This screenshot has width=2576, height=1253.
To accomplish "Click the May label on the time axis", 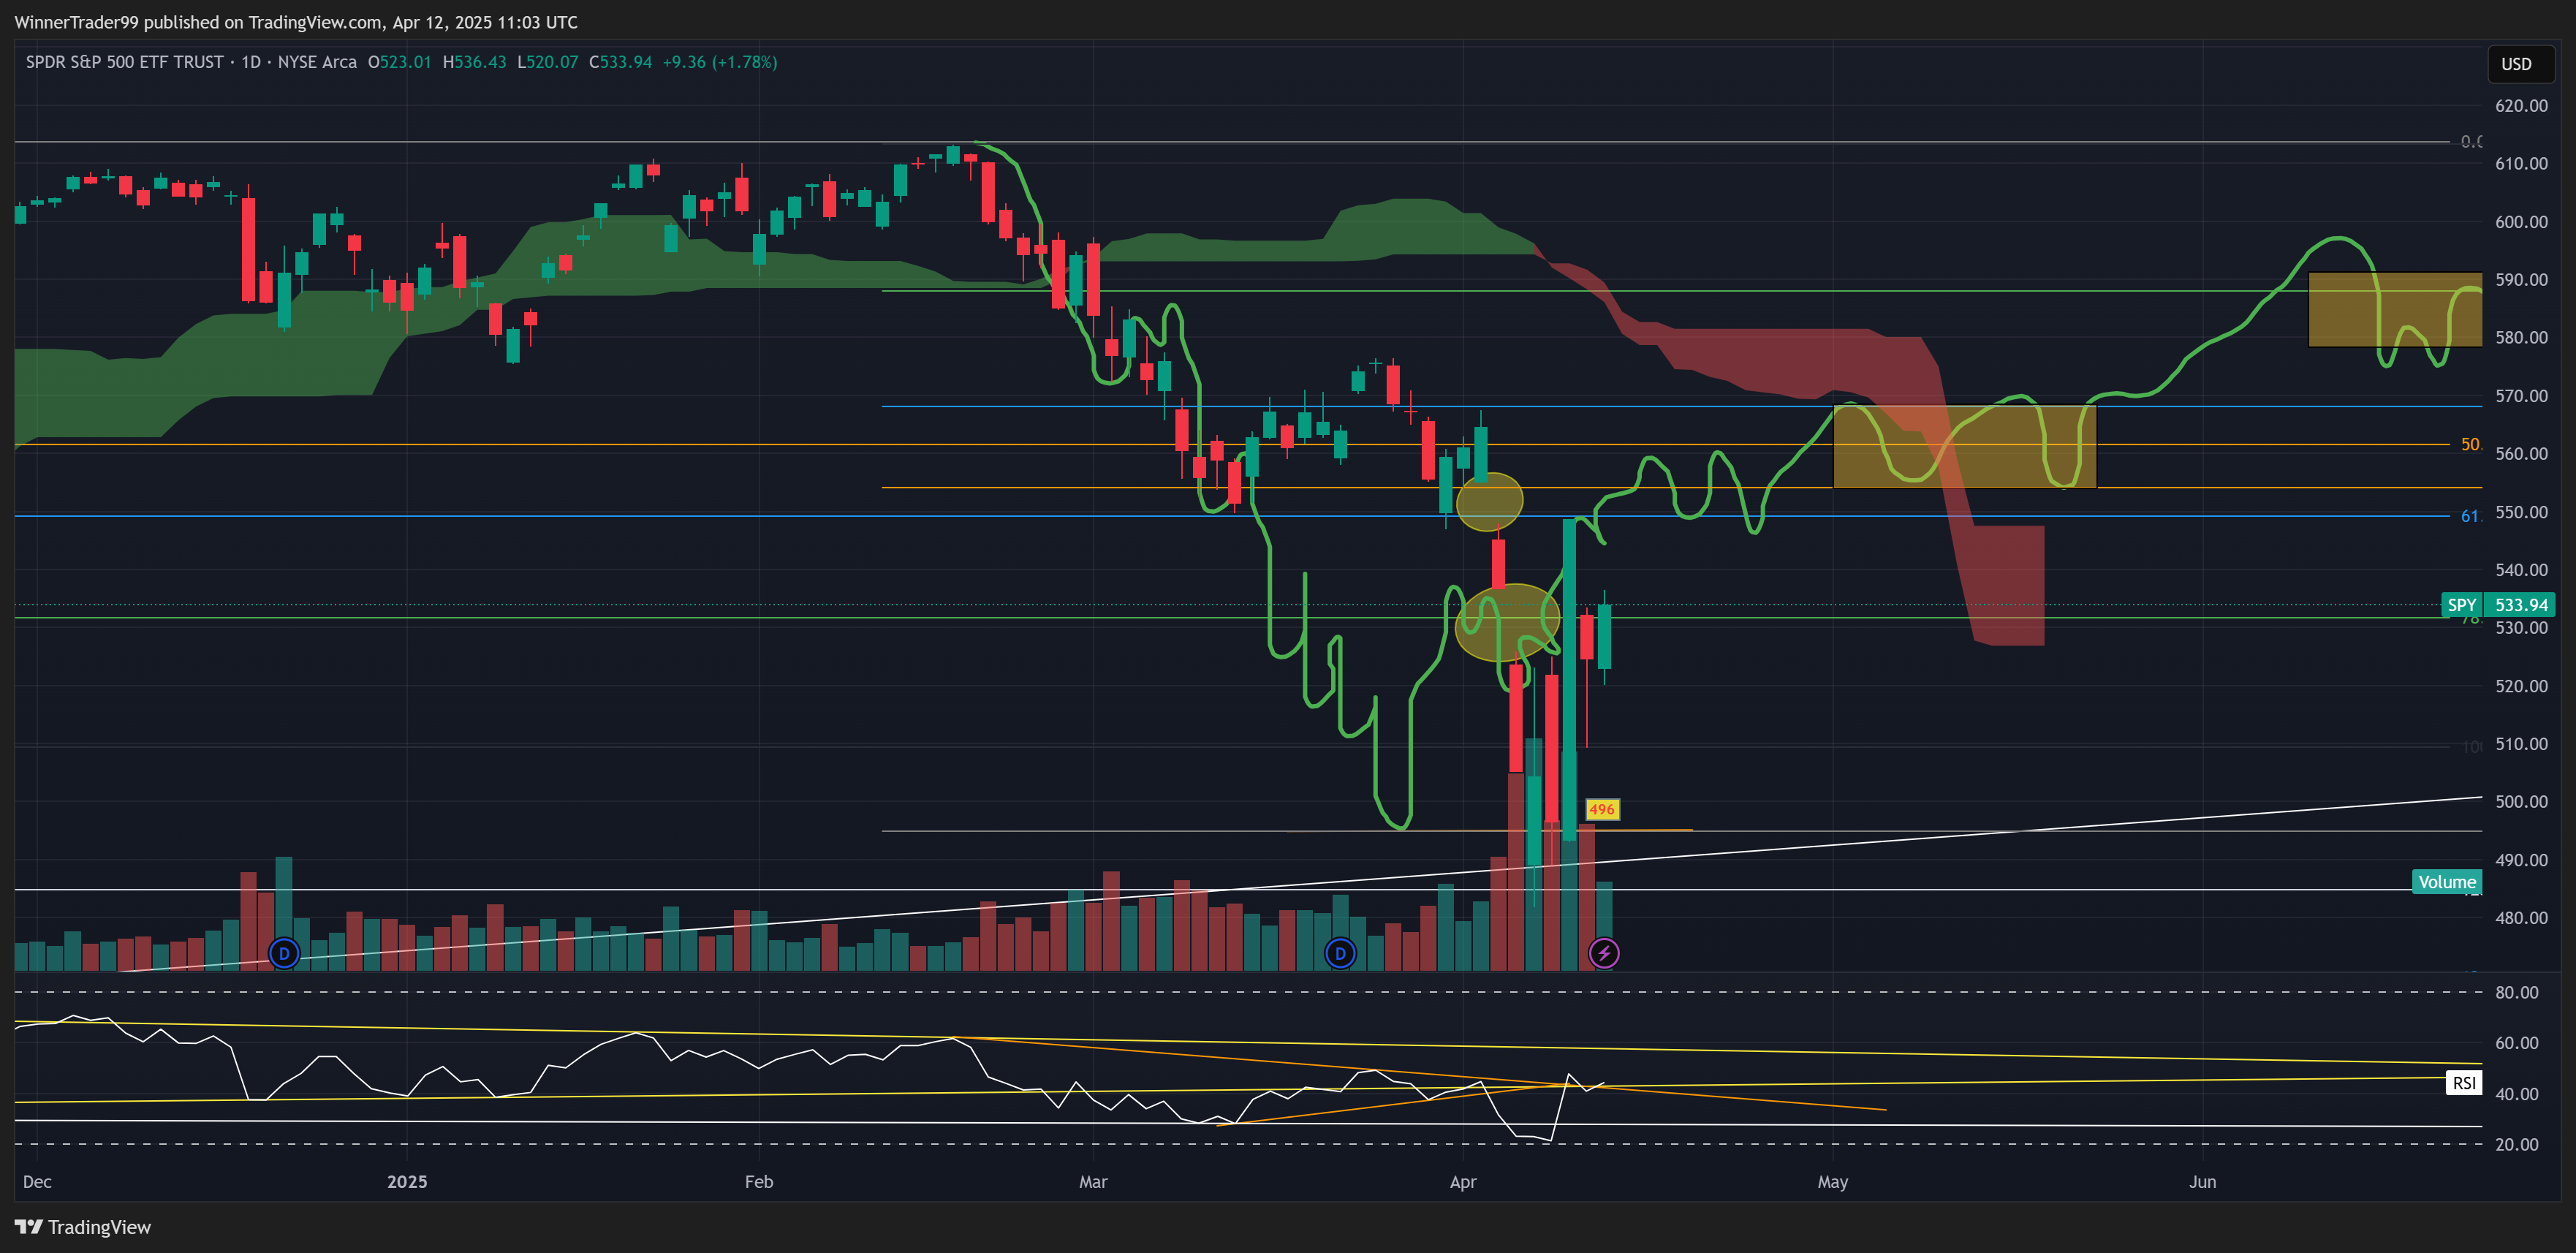I will [1833, 1182].
